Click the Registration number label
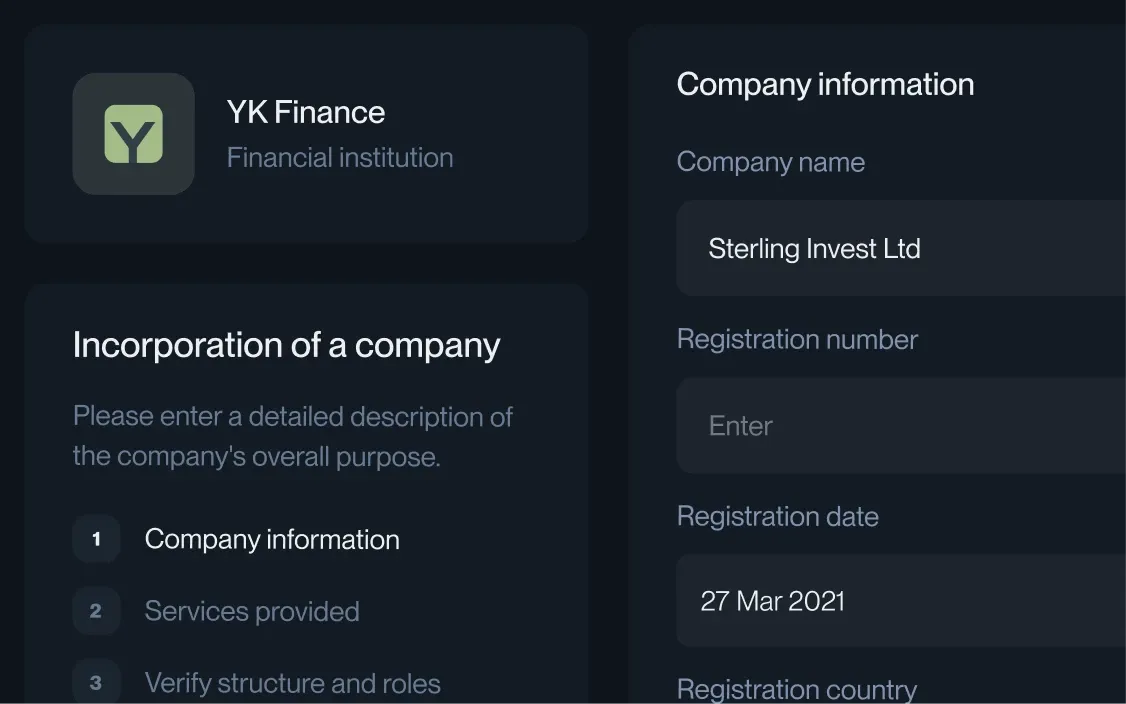The image size is (1126, 704). tap(796, 339)
